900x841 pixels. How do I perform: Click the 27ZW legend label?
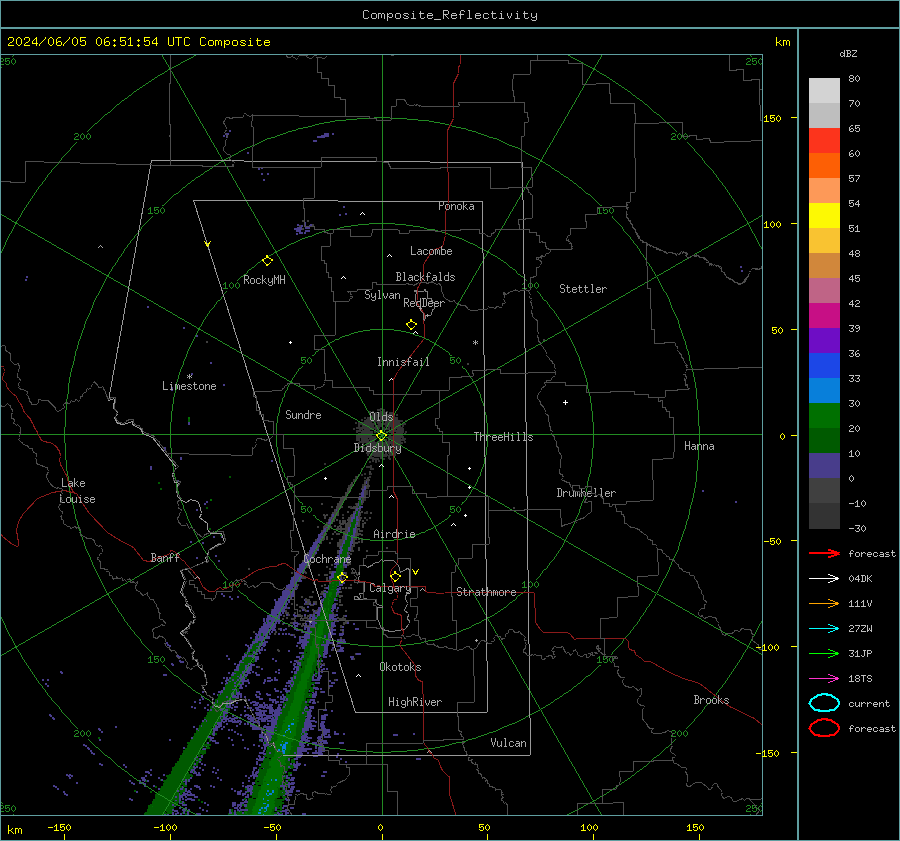click(860, 629)
